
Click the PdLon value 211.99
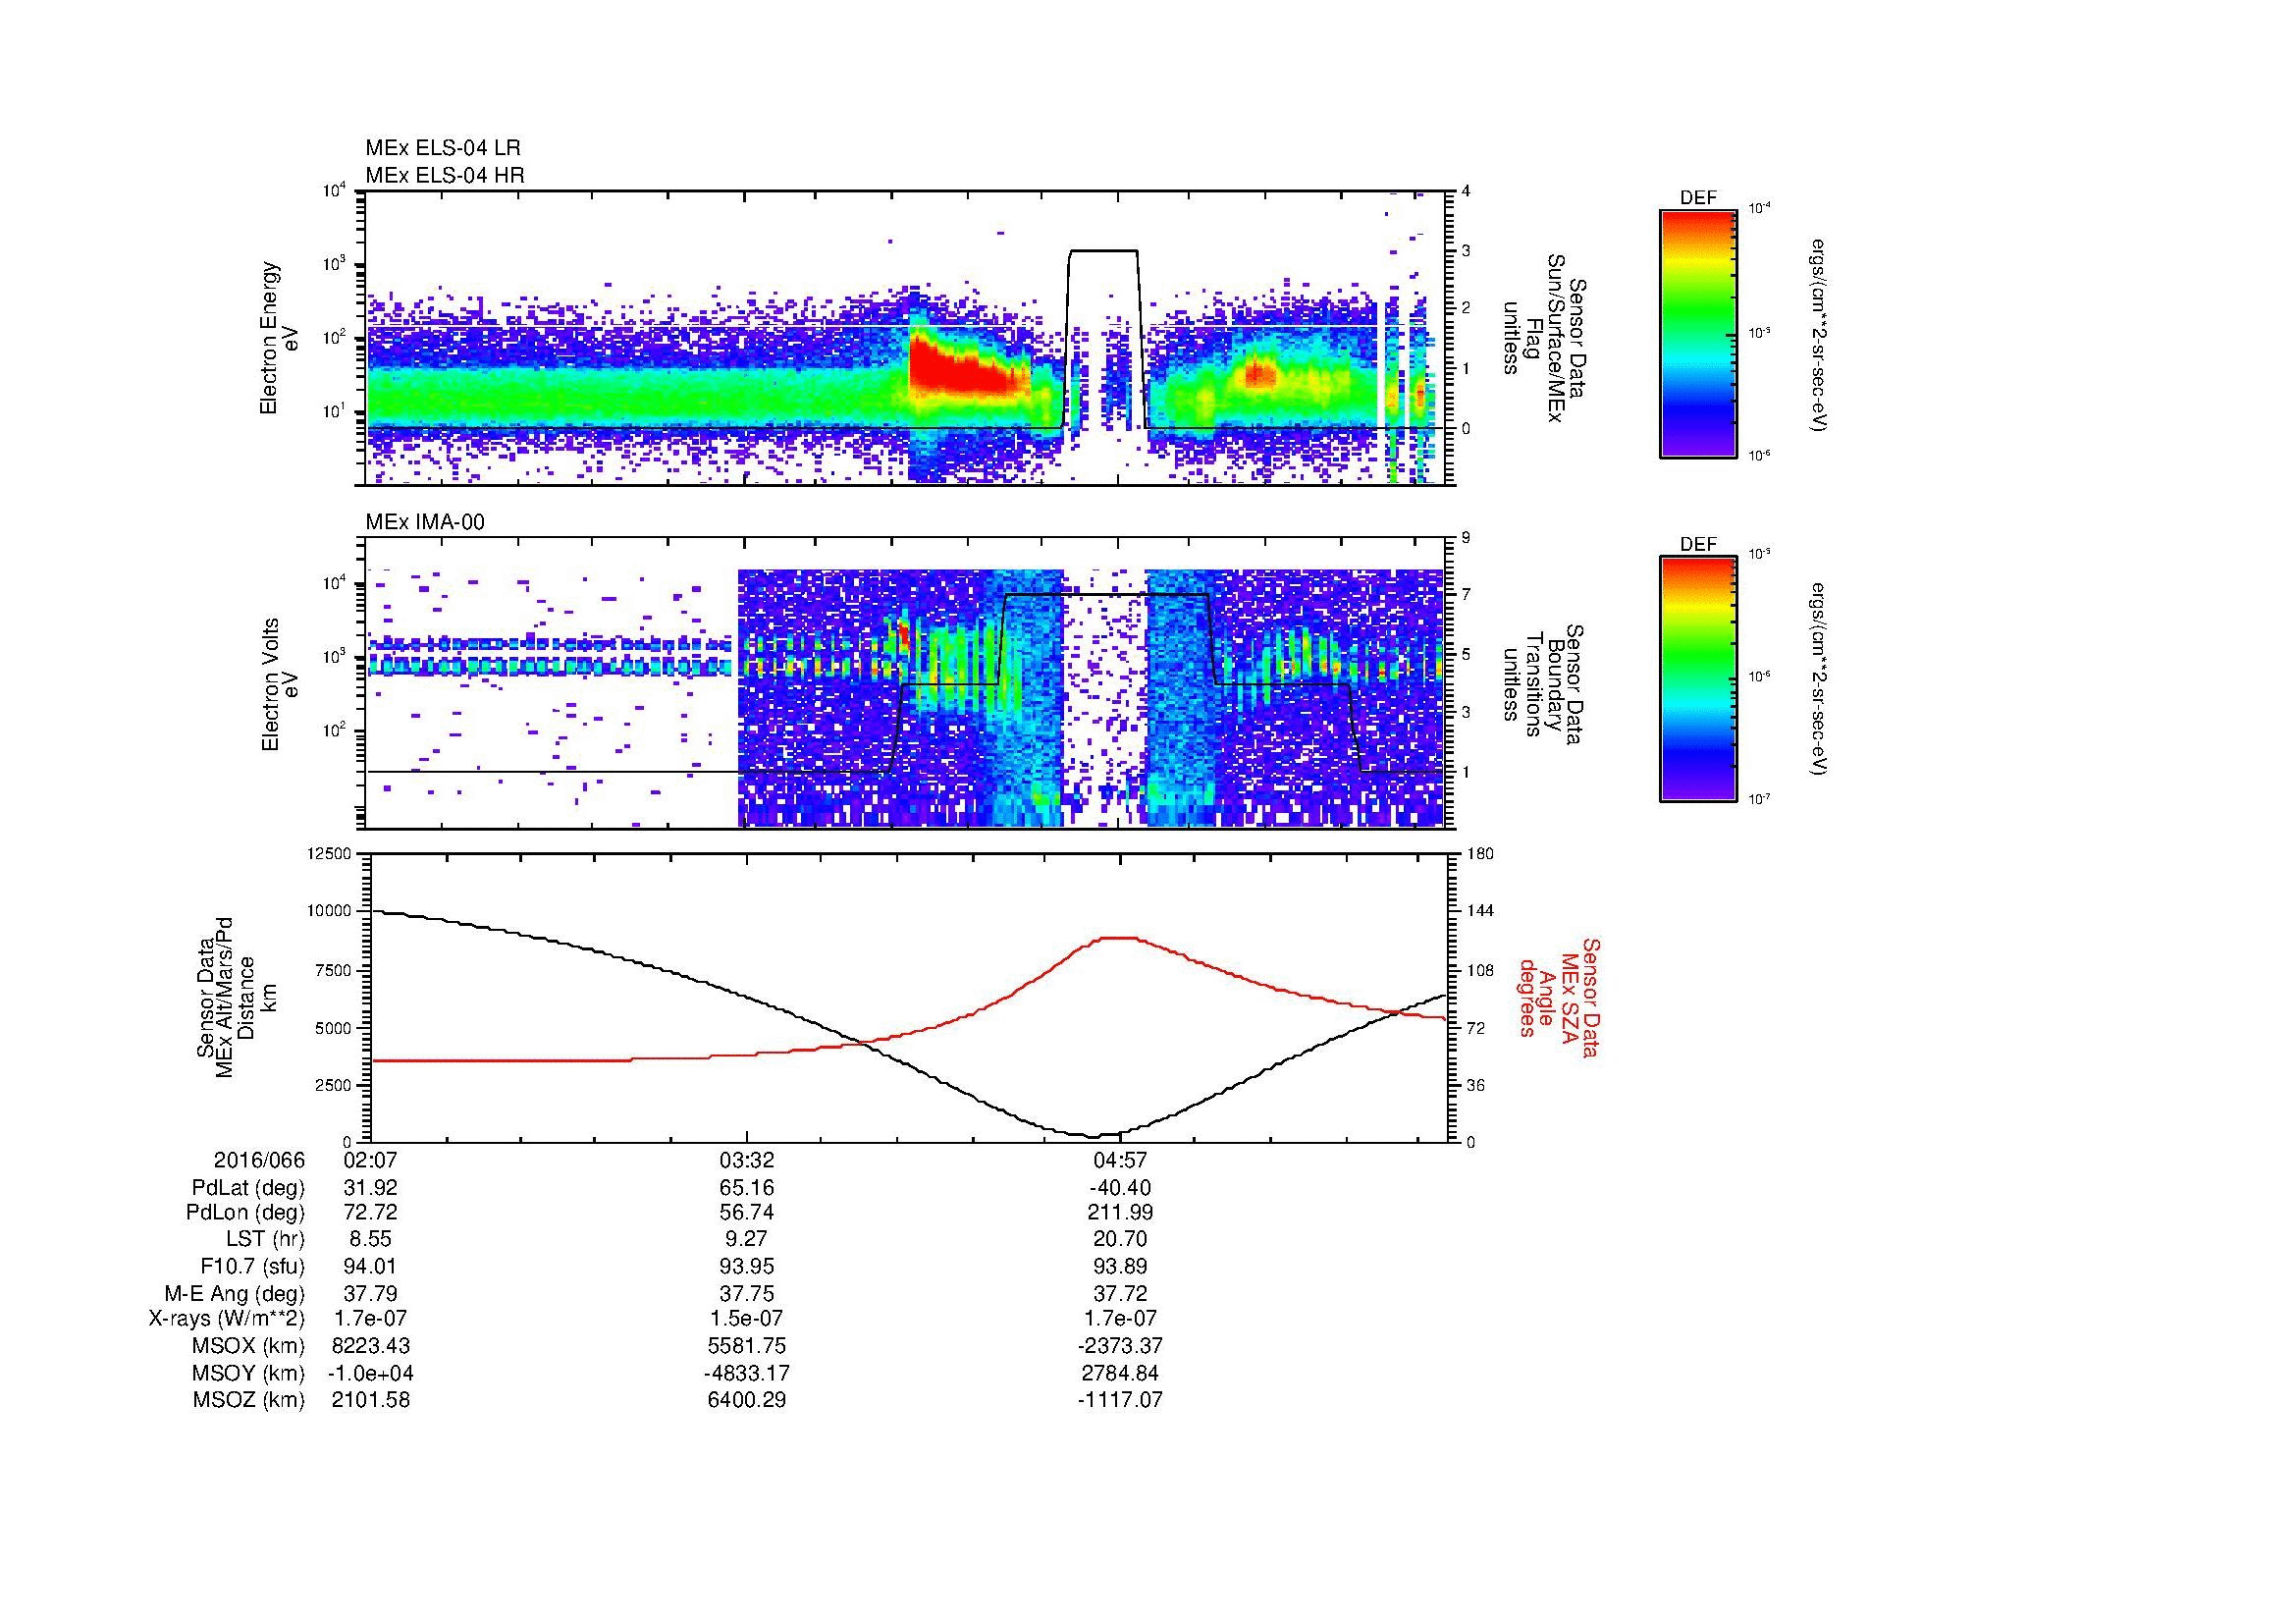(1120, 1213)
